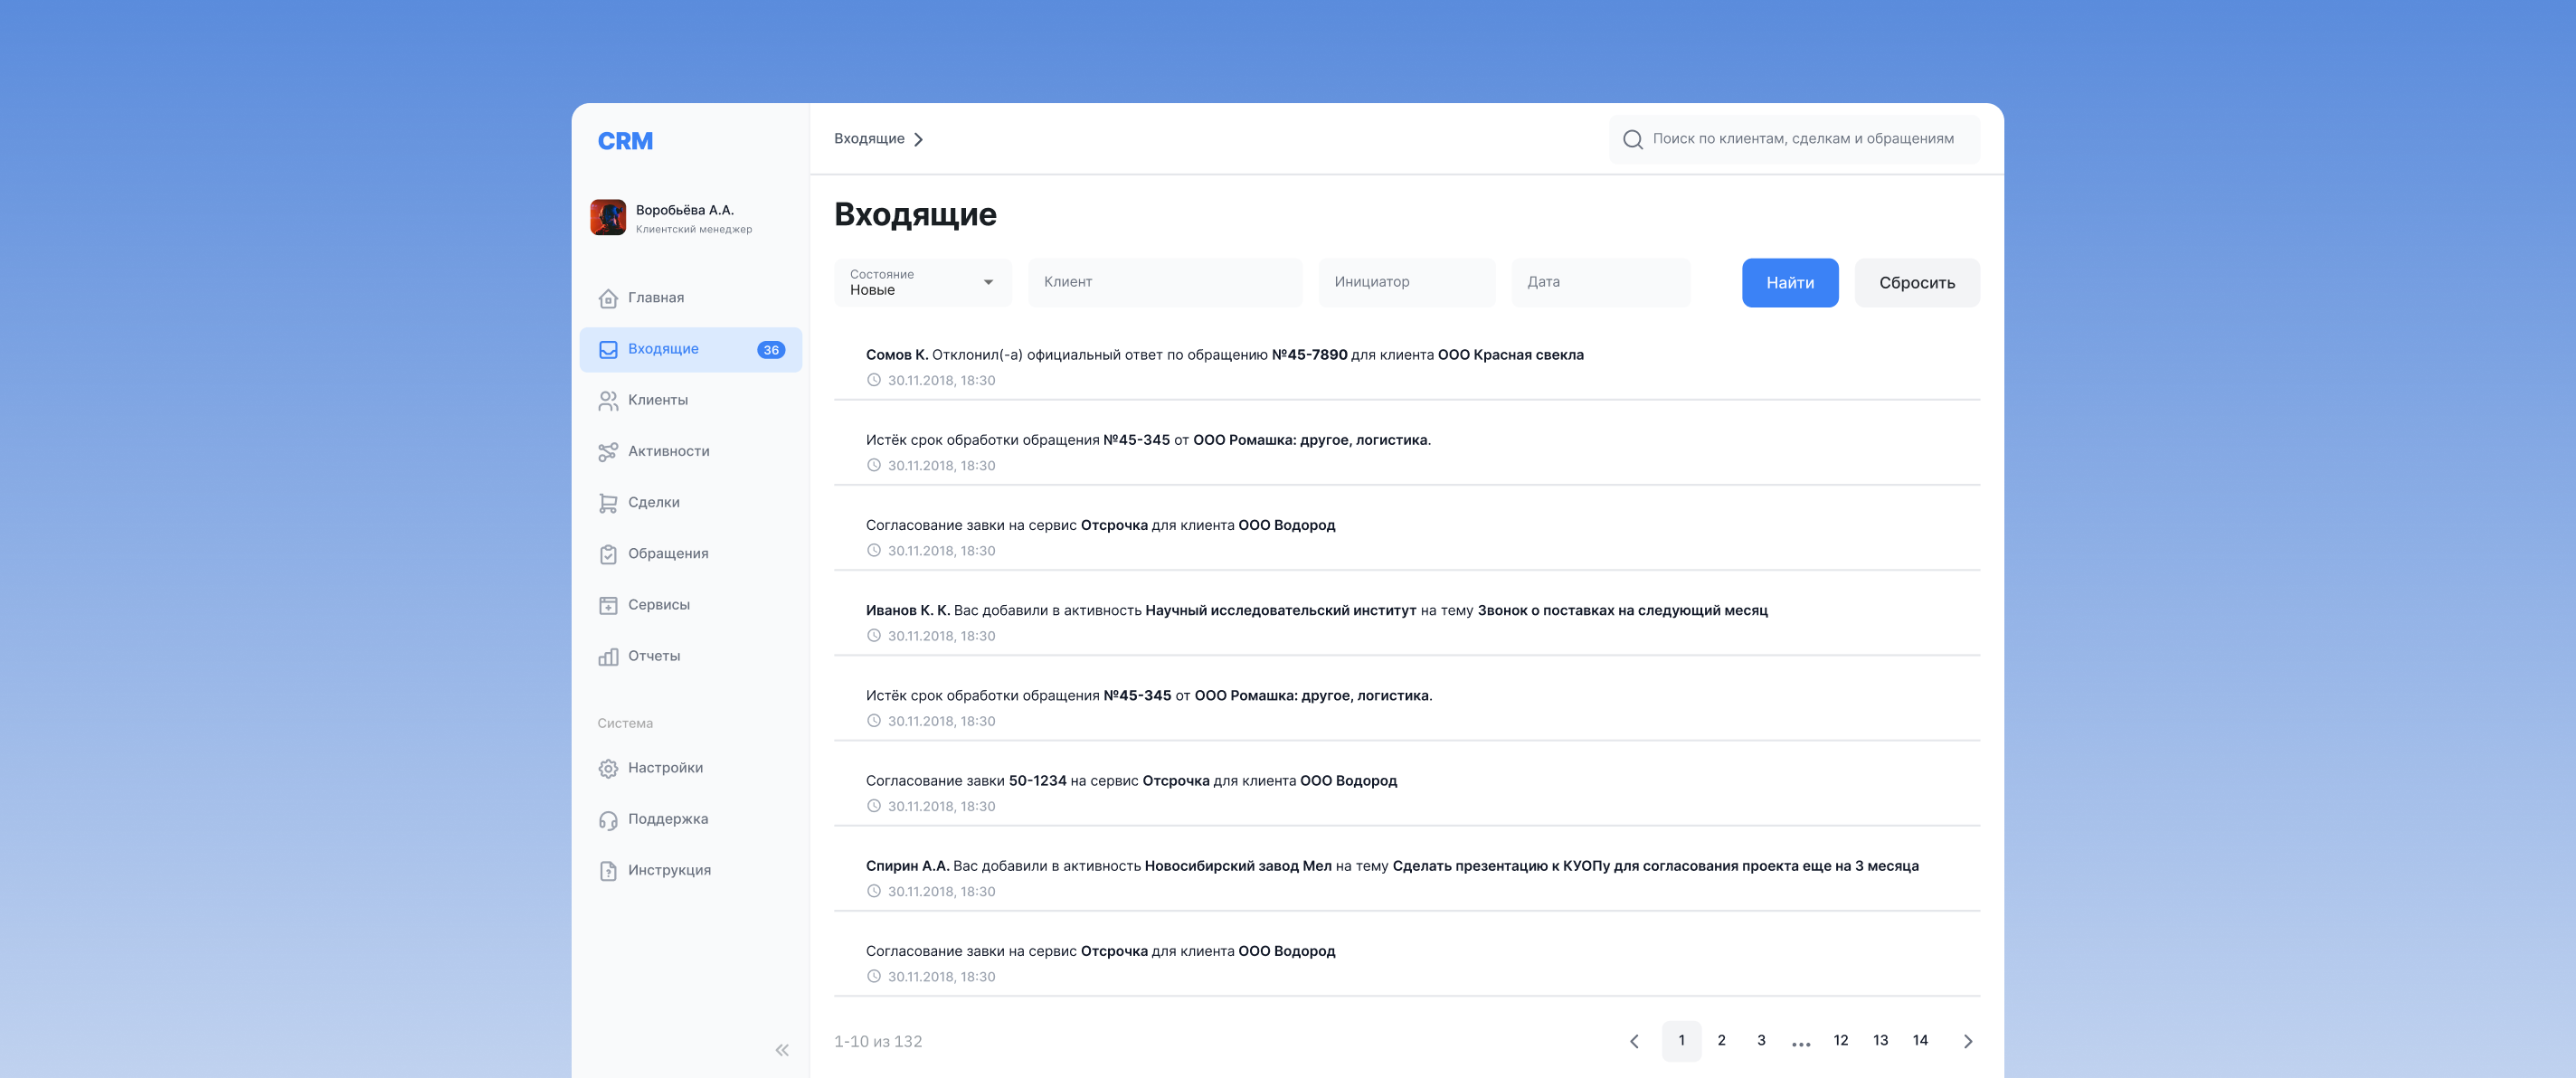Open the Отчеты menu item

pyautogui.click(x=690, y=656)
